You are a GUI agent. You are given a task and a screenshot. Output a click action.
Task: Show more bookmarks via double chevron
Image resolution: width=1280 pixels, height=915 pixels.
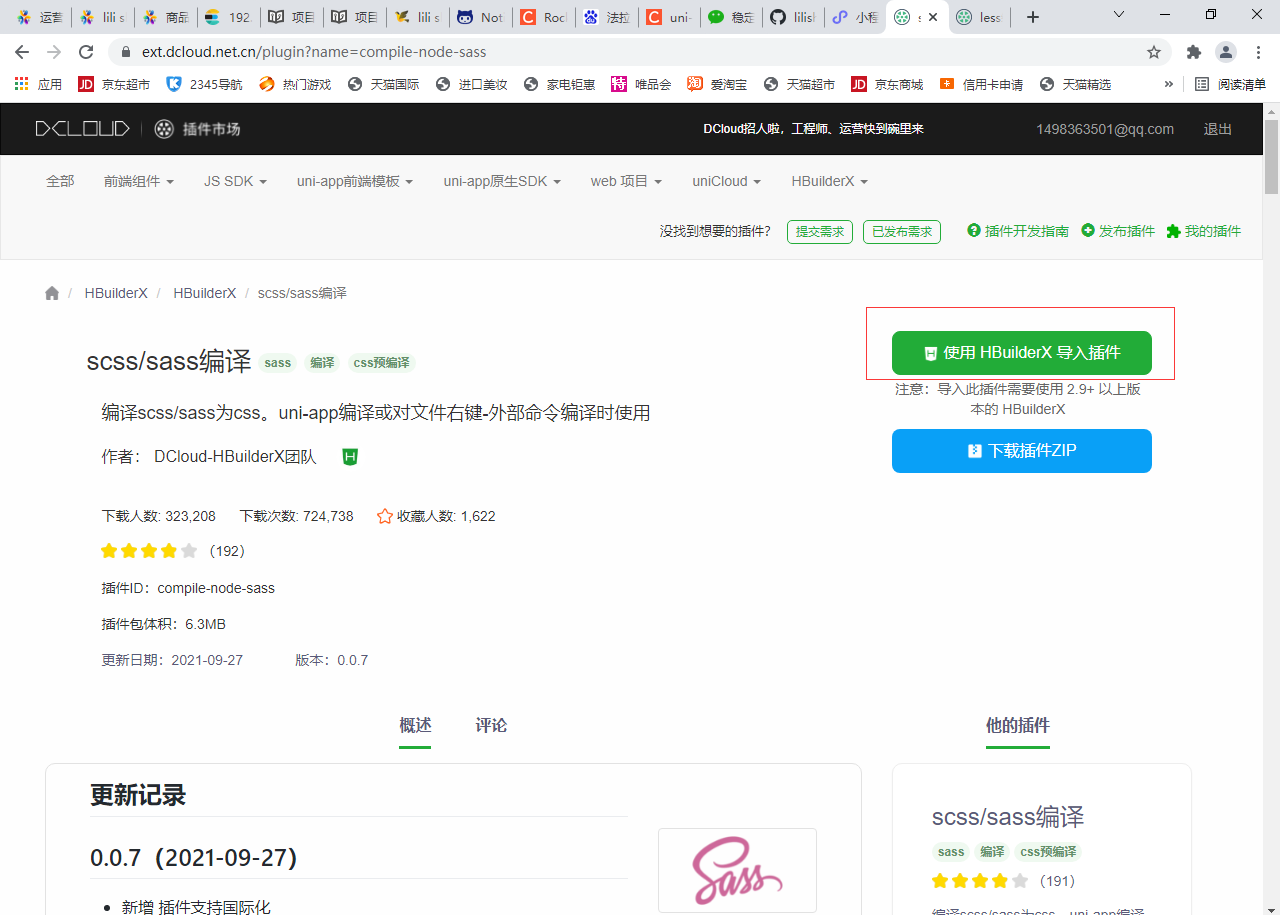1168,84
